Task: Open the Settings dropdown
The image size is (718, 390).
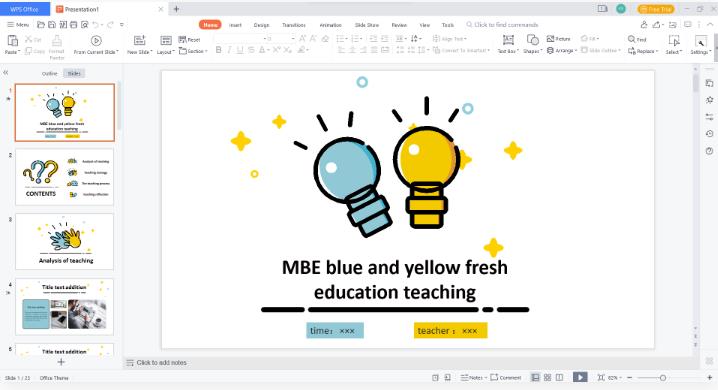Action: pyautogui.click(x=701, y=52)
